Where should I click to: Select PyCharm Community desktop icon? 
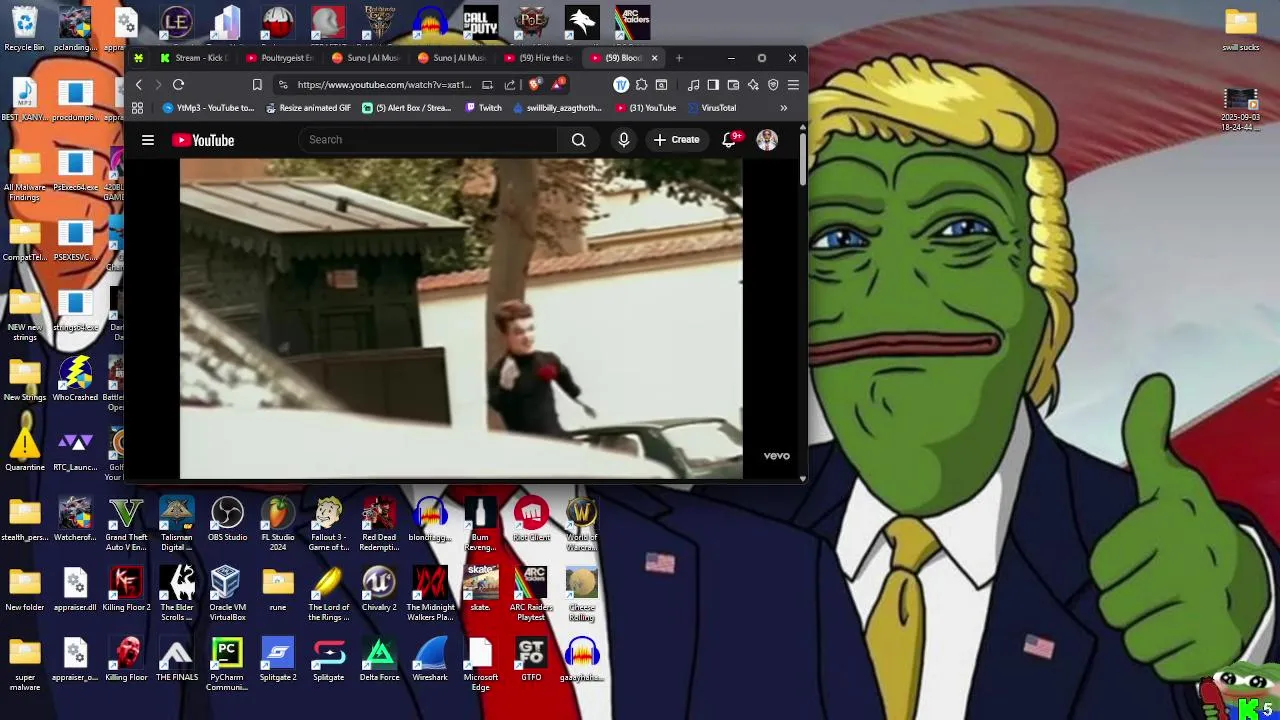point(227,662)
